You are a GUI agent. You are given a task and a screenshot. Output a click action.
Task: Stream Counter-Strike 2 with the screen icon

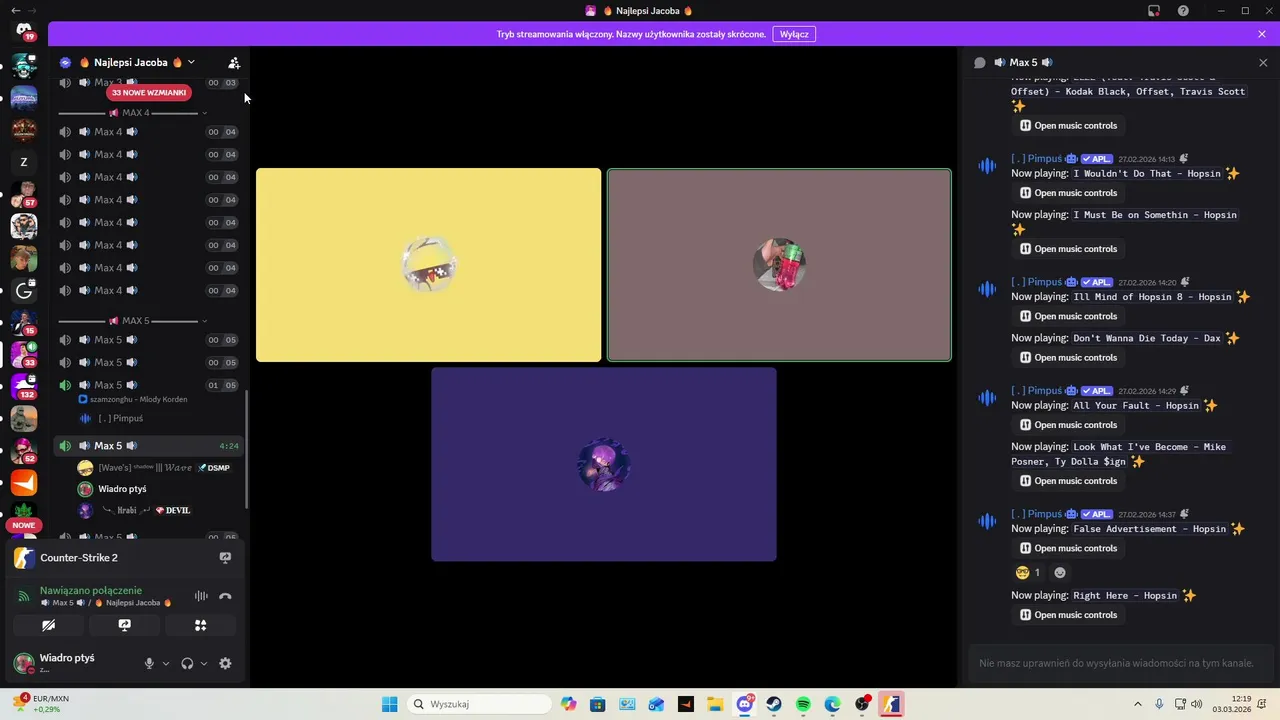point(225,558)
